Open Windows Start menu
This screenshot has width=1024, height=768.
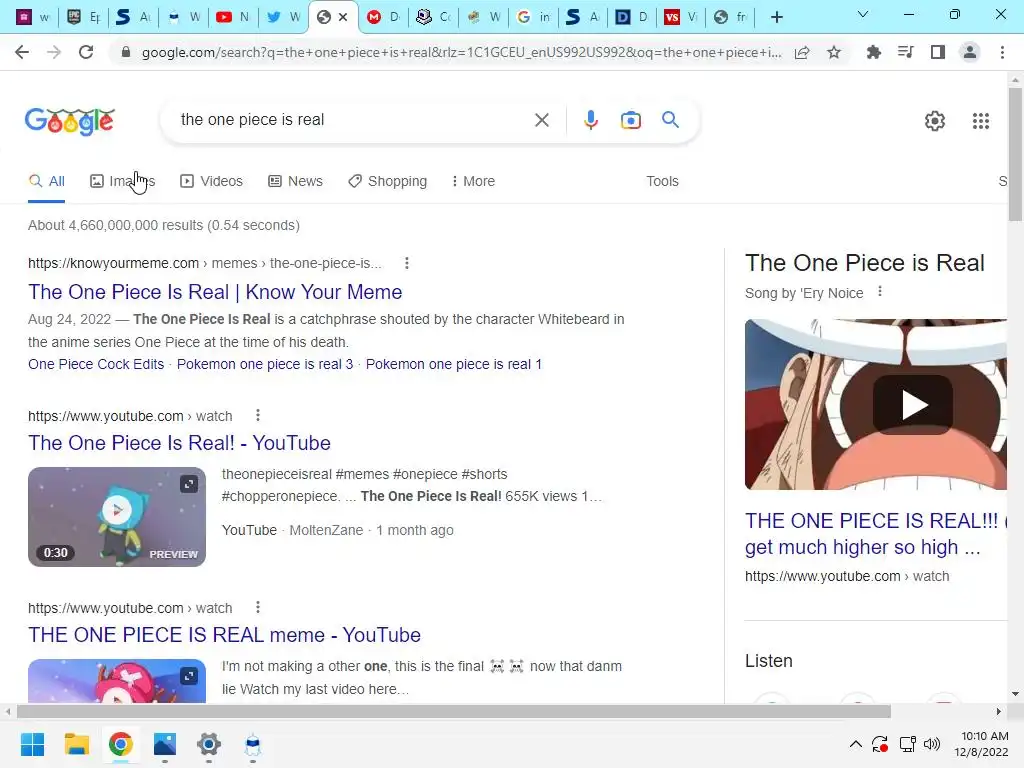[x=32, y=744]
